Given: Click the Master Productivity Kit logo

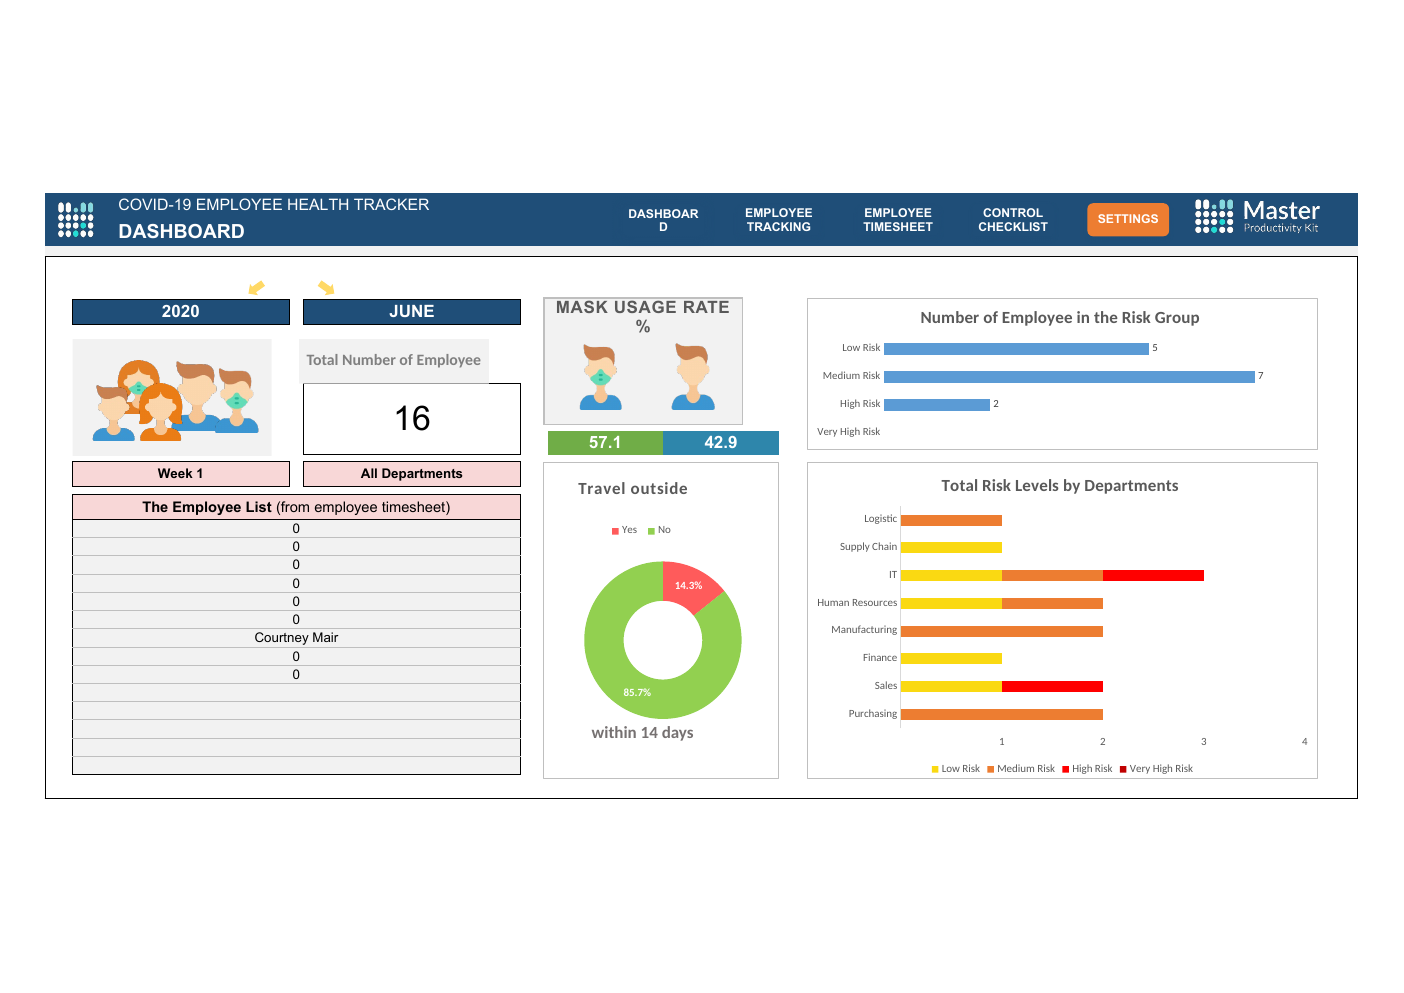Looking at the screenshot, I should tap(1257, 216).
